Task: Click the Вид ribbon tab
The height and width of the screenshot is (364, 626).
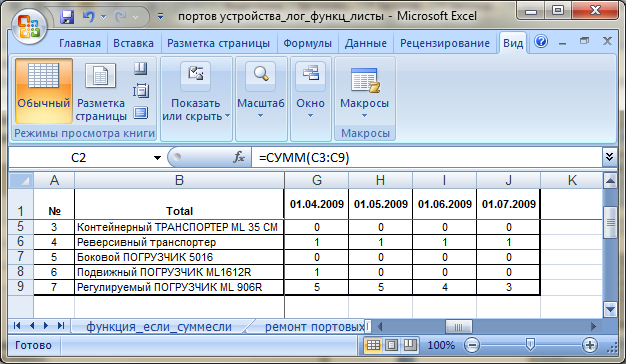Action: click(x=513, y=43)
